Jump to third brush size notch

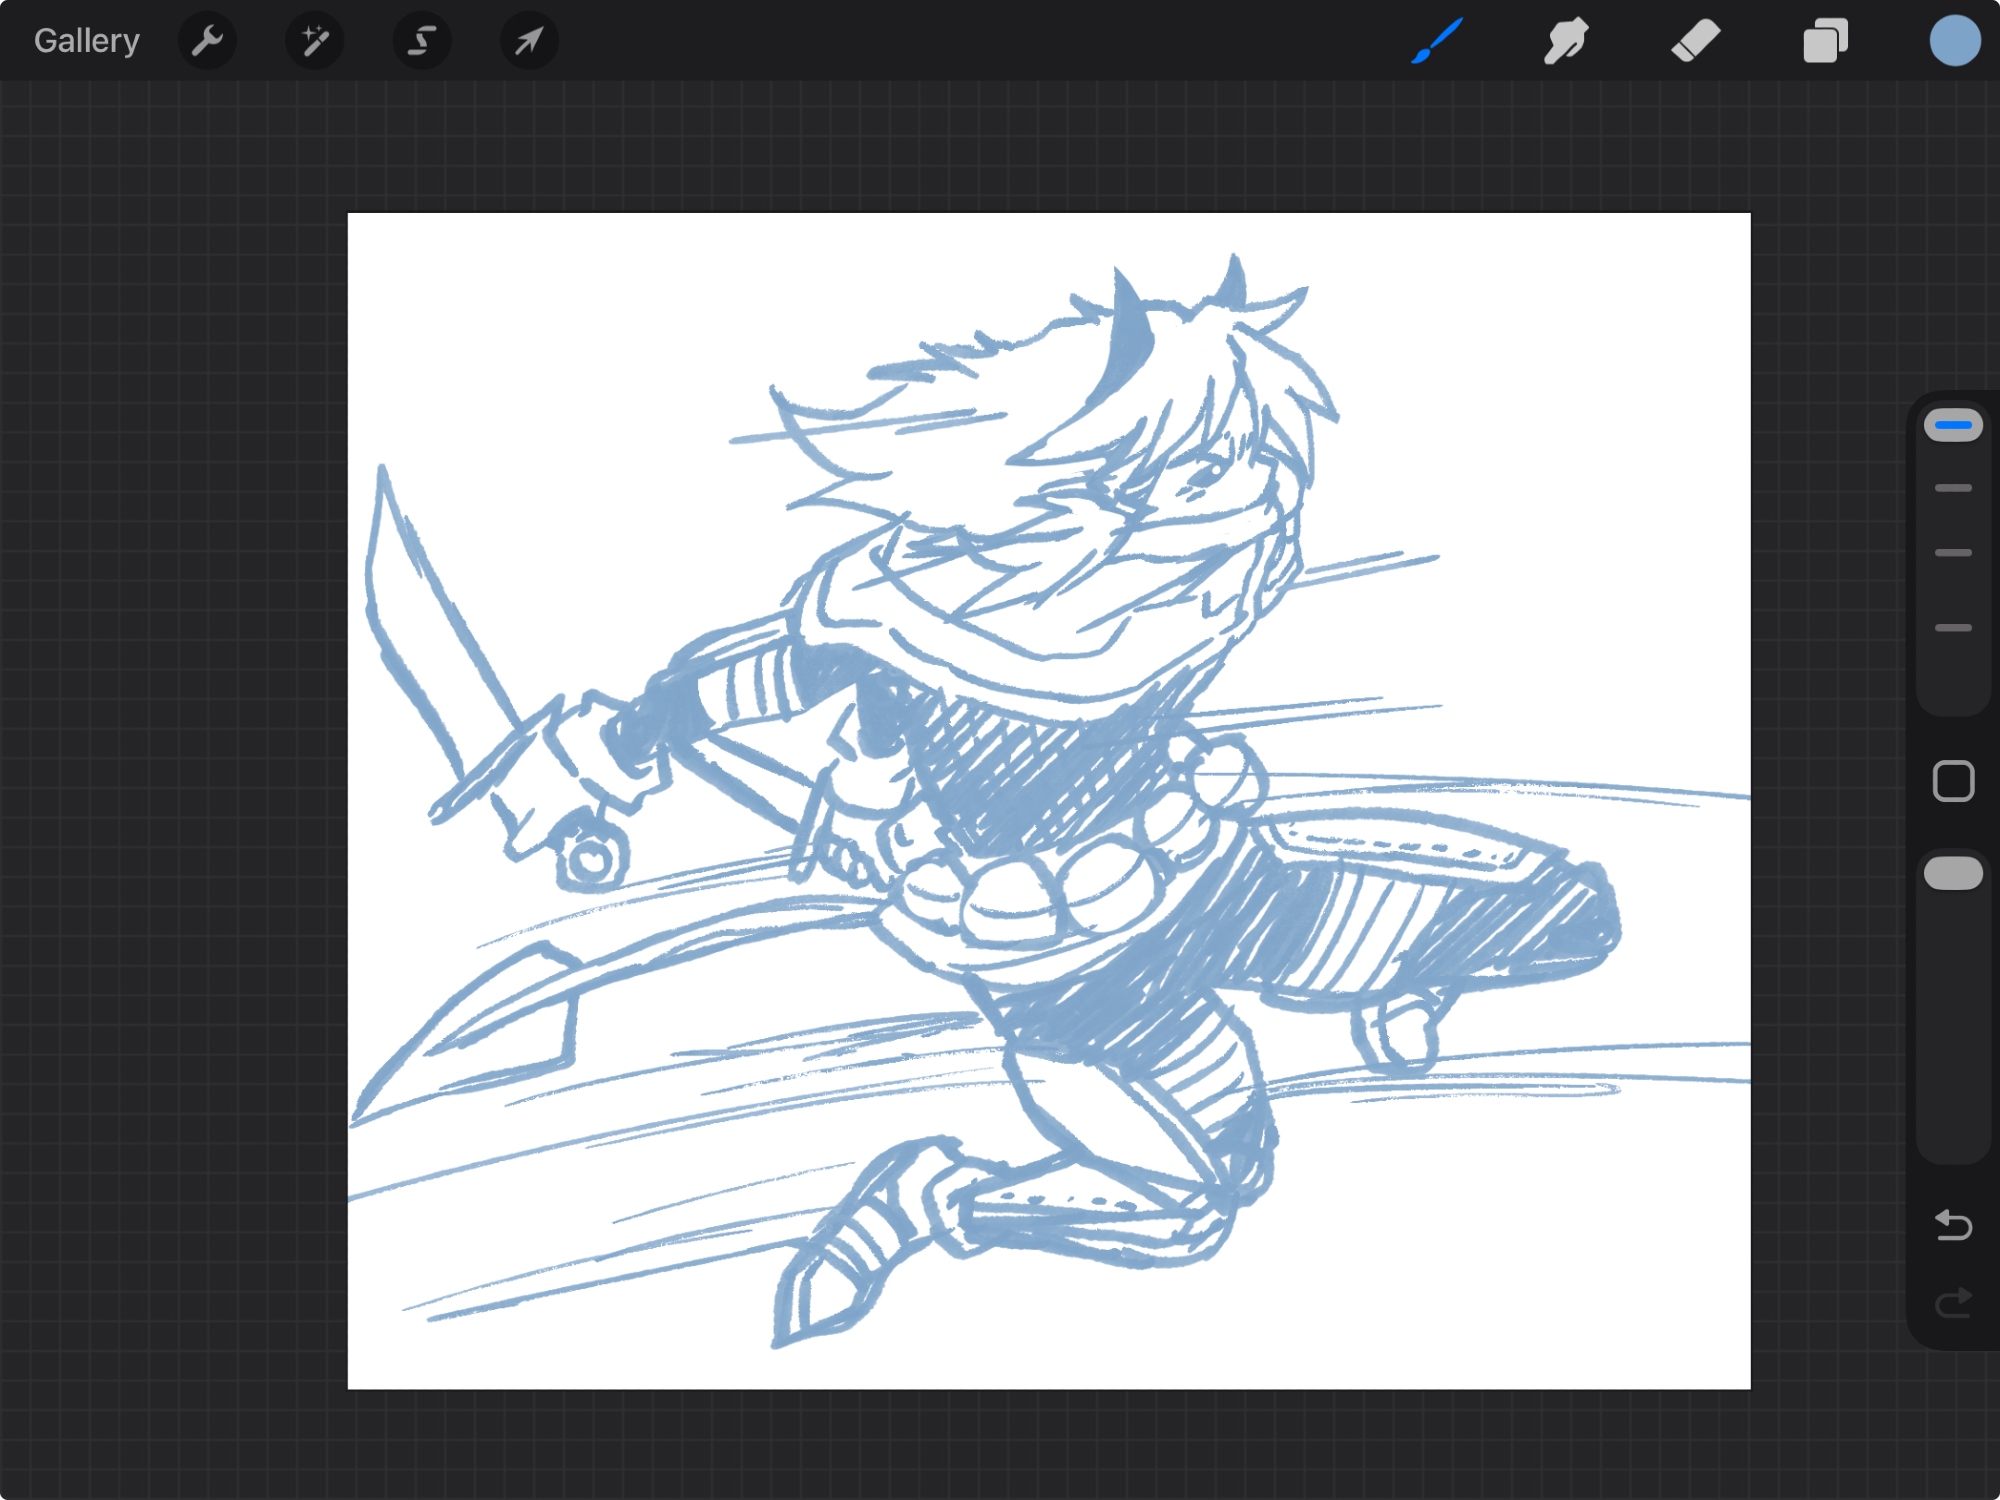[1952, 552]
